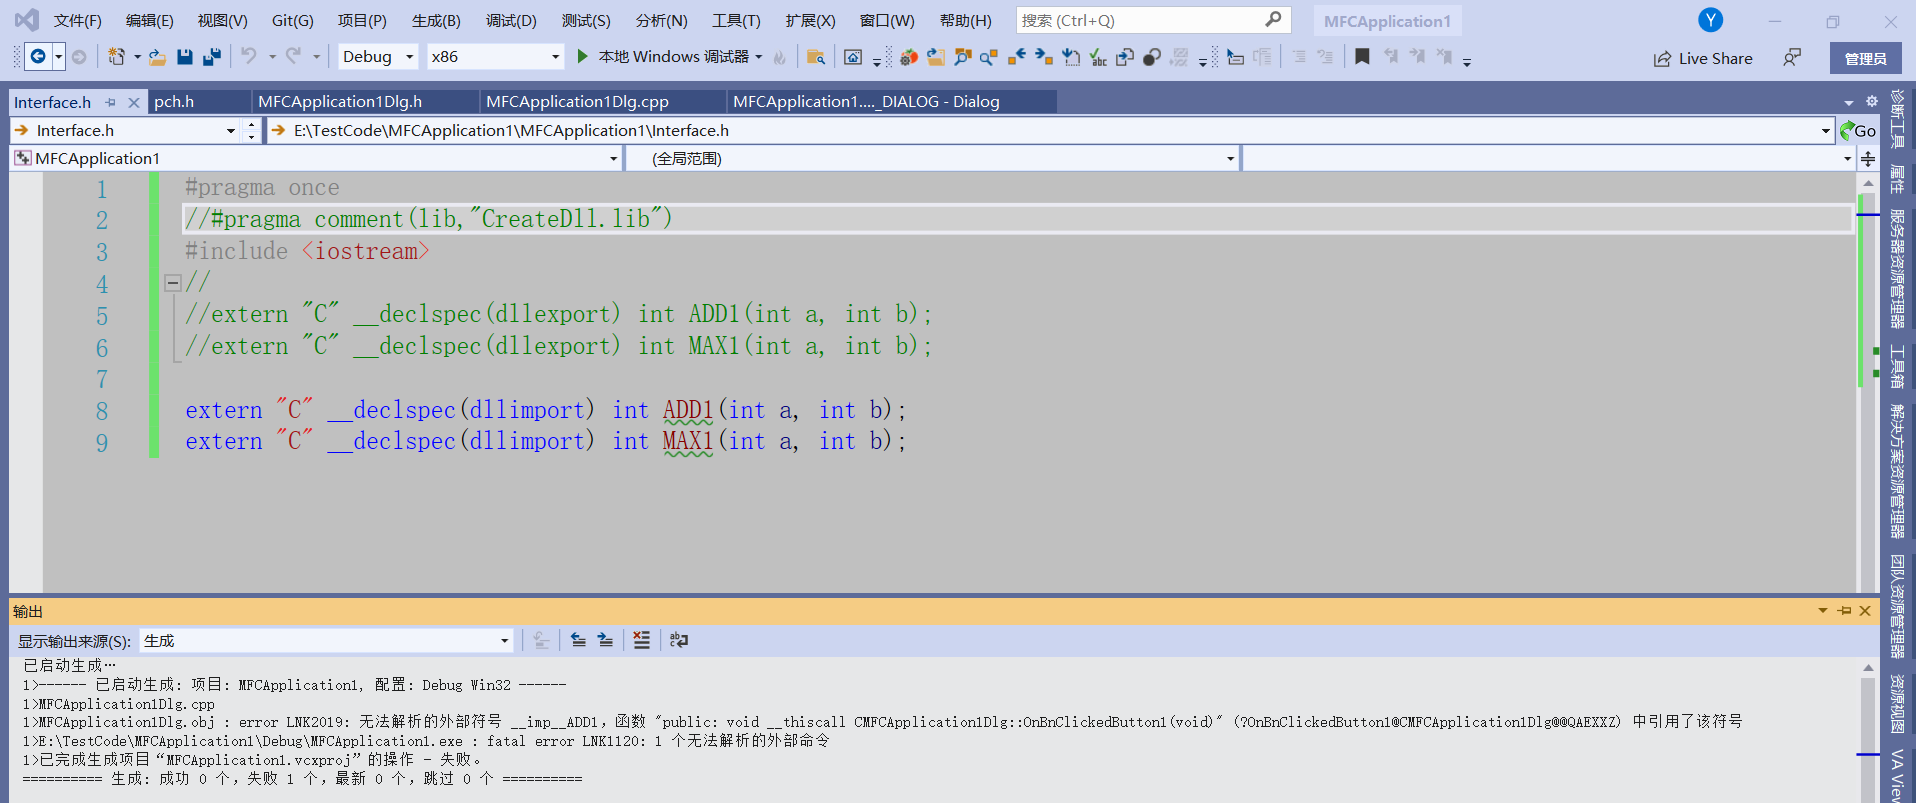Open the output window options dropdown arrow
The height and width of the screenshot is (803, 1916).
(1823, 611)
